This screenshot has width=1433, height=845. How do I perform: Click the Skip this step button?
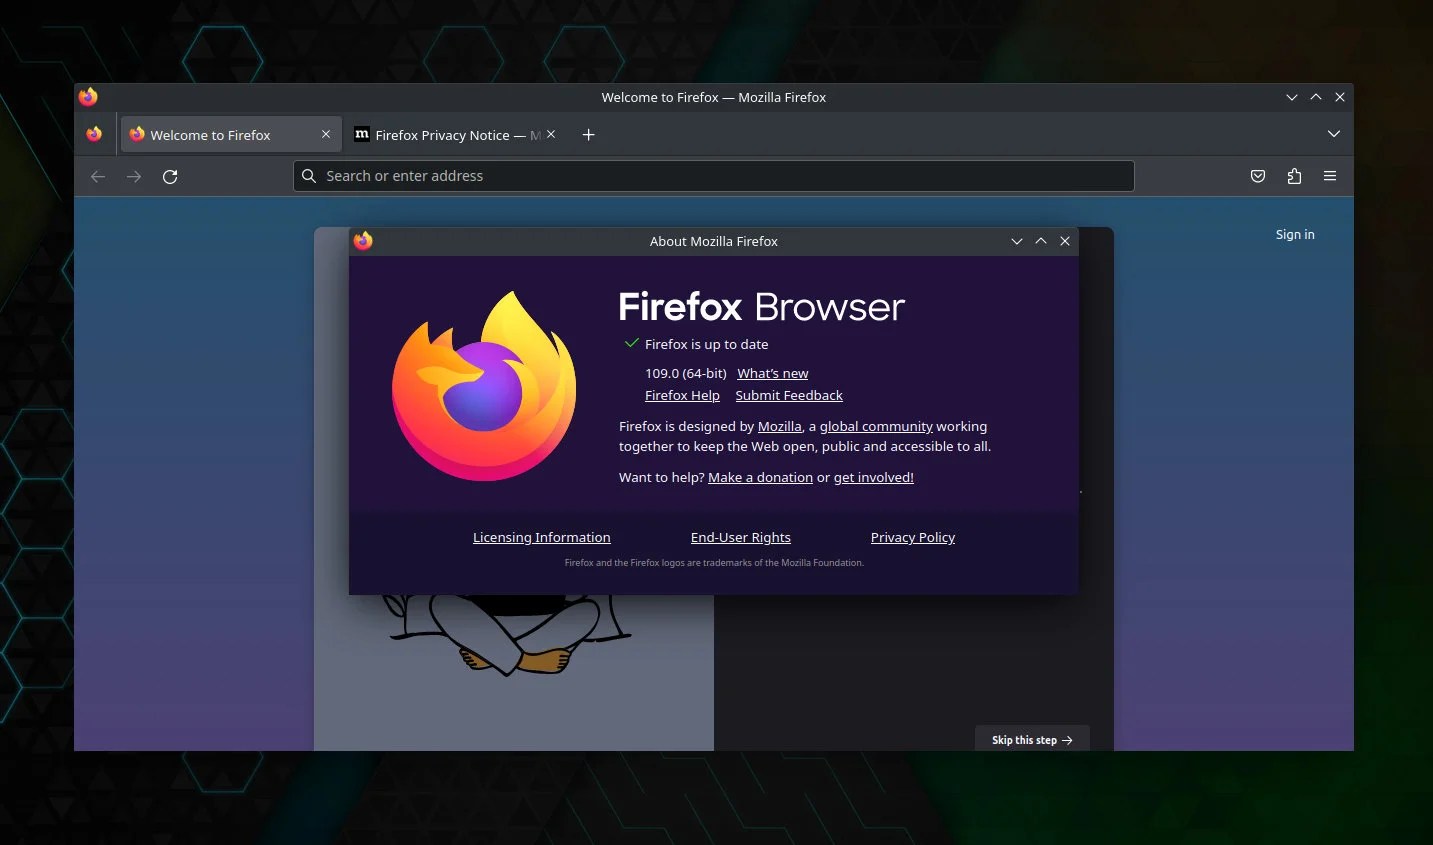click(x=1031, y=739)
